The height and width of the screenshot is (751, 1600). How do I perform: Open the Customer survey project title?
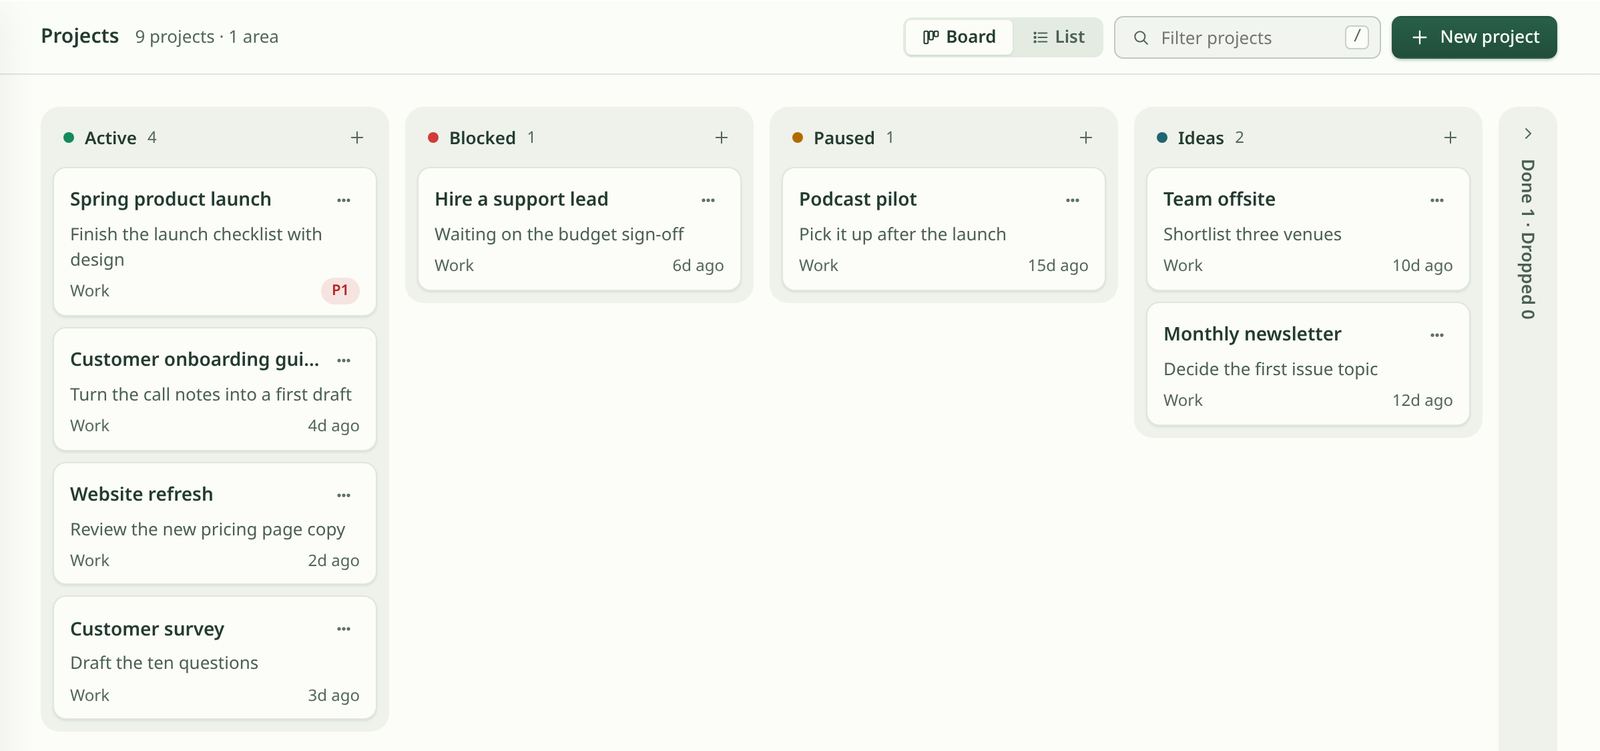click(x=147, y=629)
